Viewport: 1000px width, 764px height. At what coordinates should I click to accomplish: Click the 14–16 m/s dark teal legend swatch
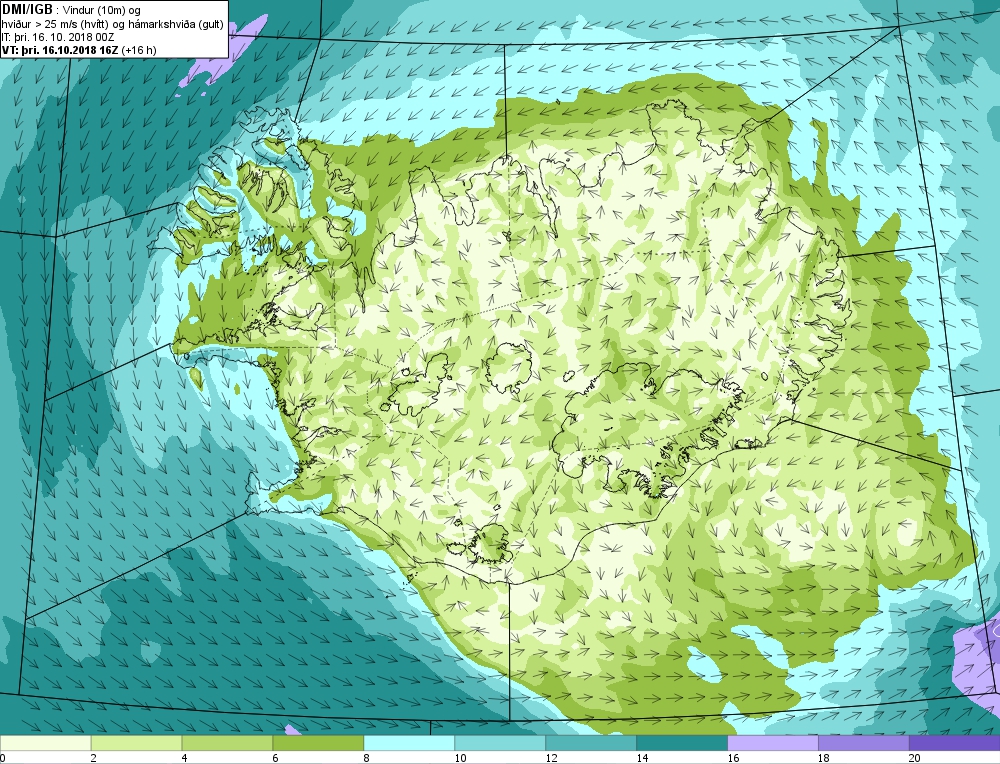682,743
